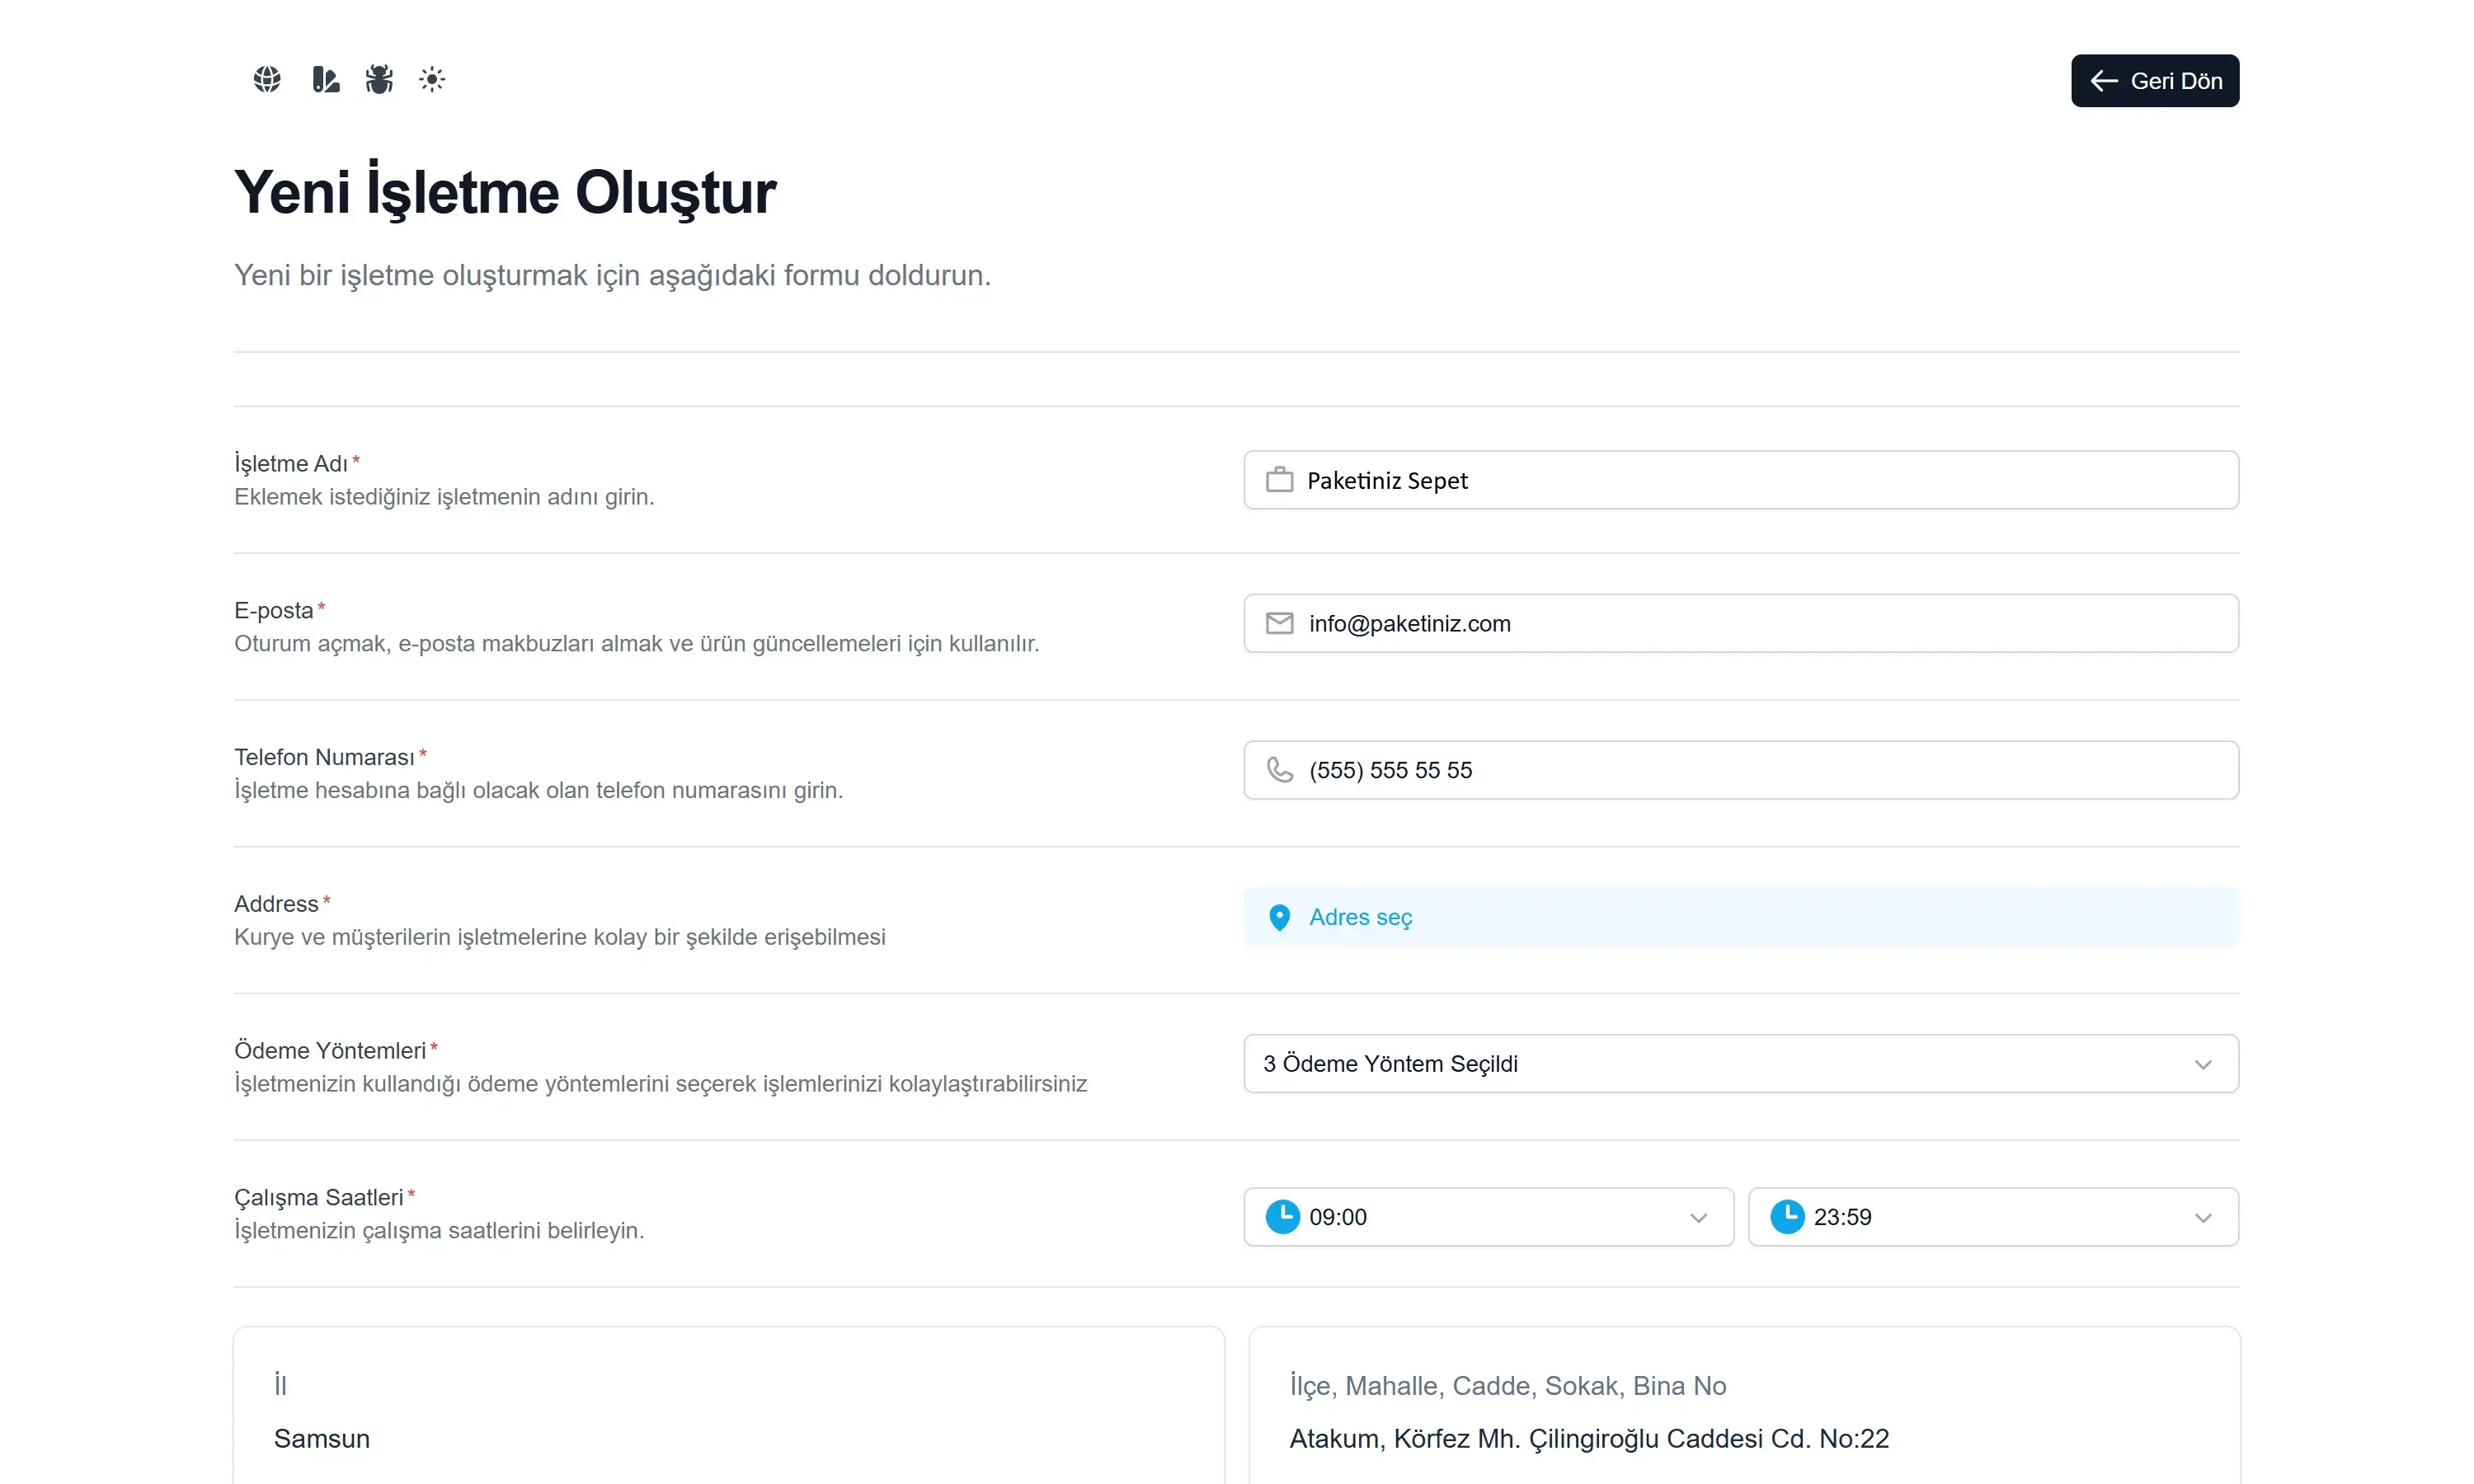Click the envelope icon in the E-posta field
This screenshot has height=1484, width=2474.
(x=1279, y=623)
